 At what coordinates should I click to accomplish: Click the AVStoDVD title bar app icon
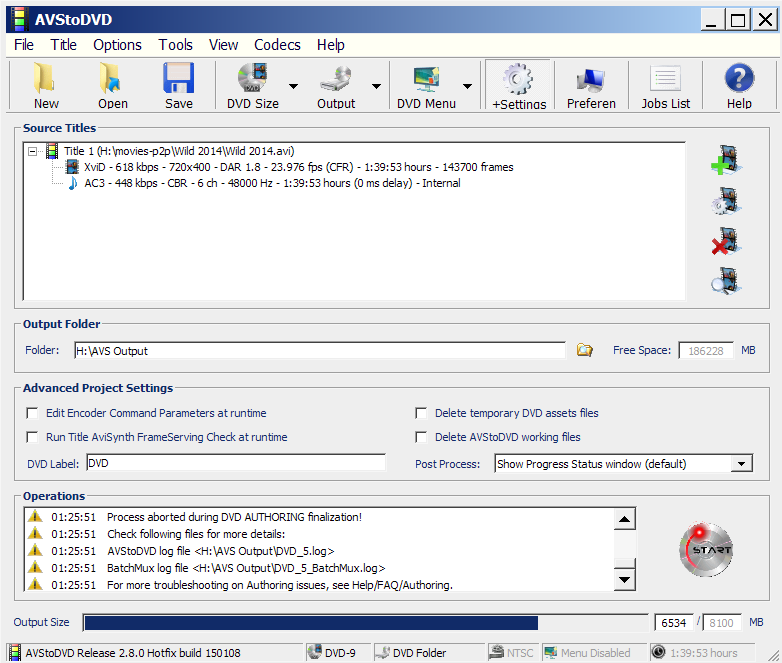pos(19,19)
